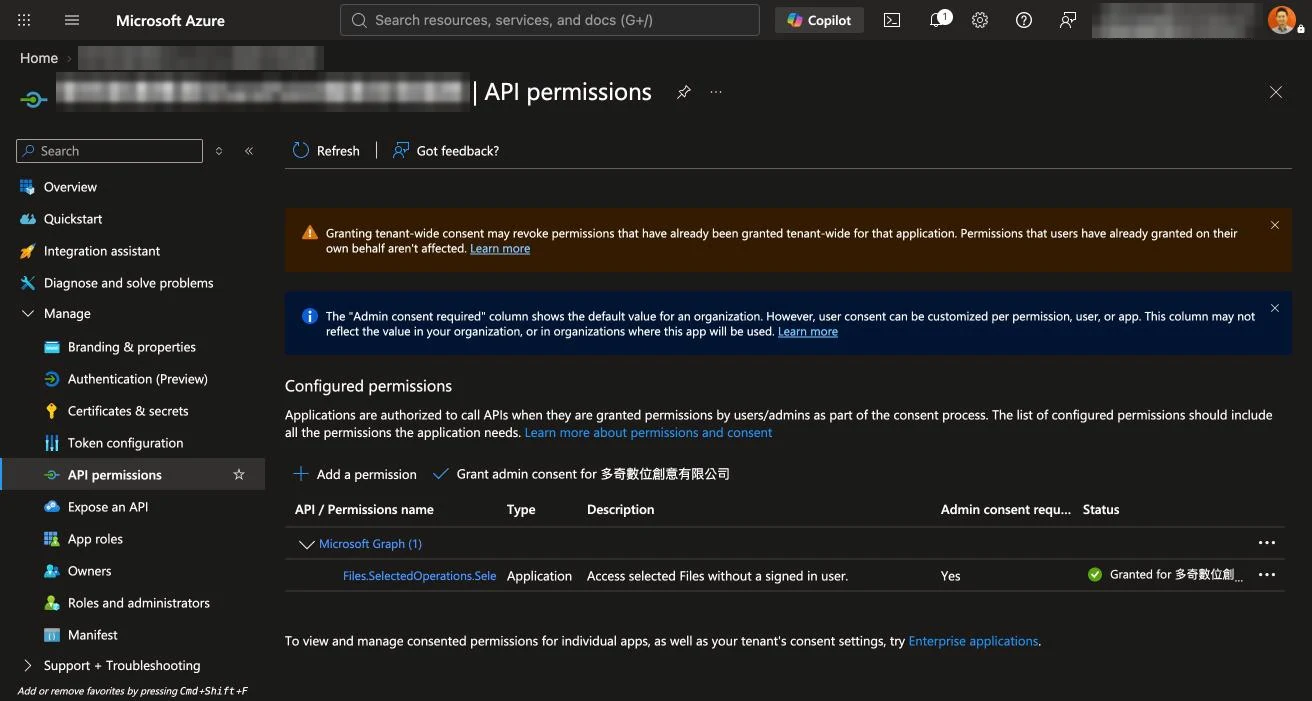Click the Type column header
The width and height of the screenshot is (1312, 701).
[x=521, y=509]
